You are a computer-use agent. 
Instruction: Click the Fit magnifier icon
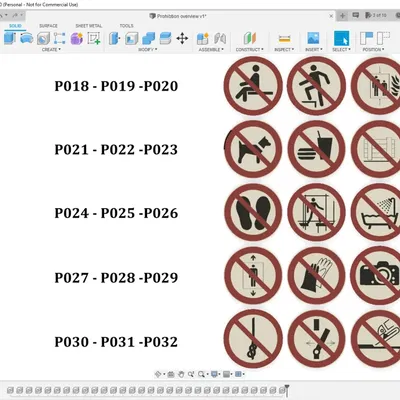[x=201, y=374]
